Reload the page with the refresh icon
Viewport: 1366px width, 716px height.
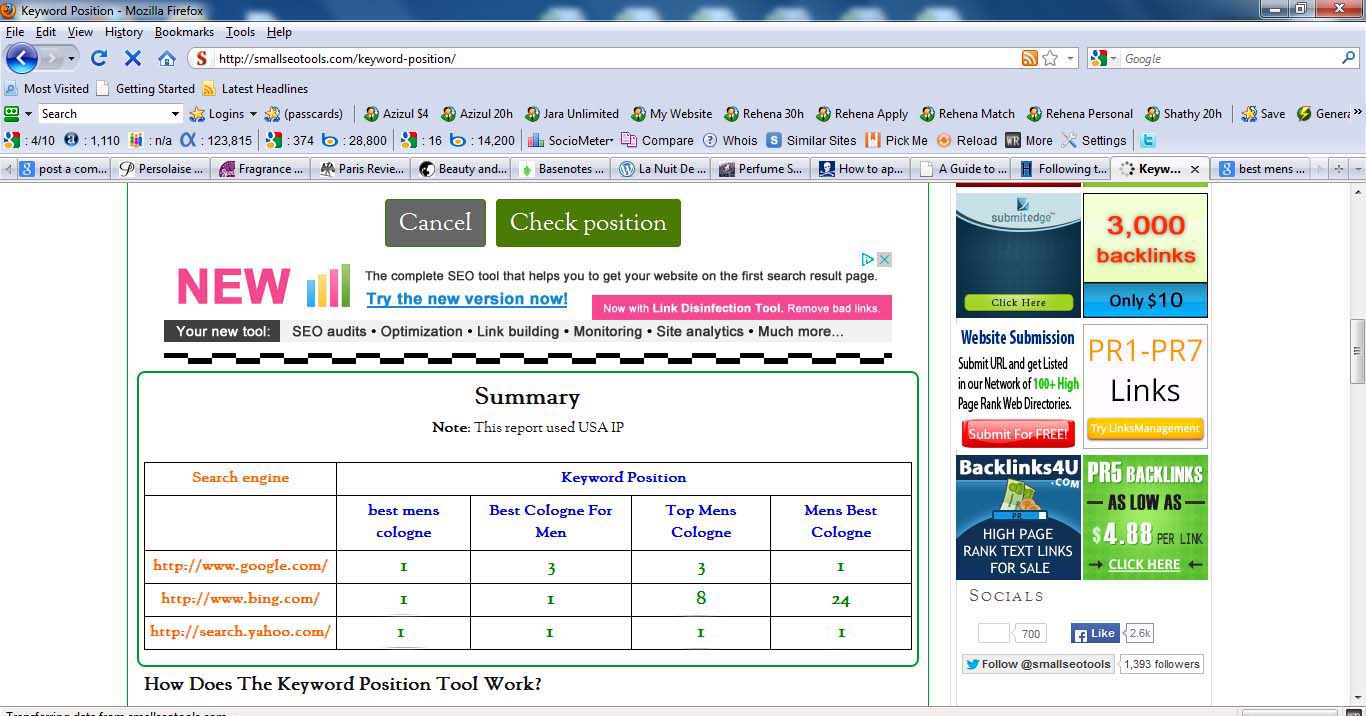coord(99,58)
